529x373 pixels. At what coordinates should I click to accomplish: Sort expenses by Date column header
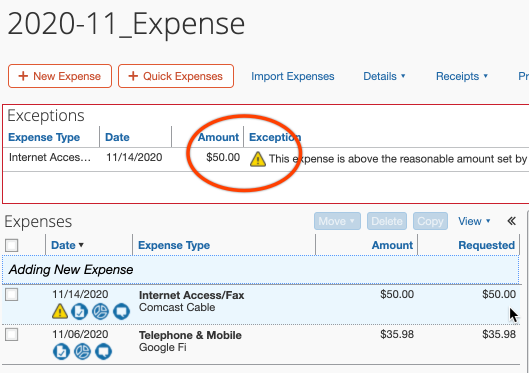point(67,245)
